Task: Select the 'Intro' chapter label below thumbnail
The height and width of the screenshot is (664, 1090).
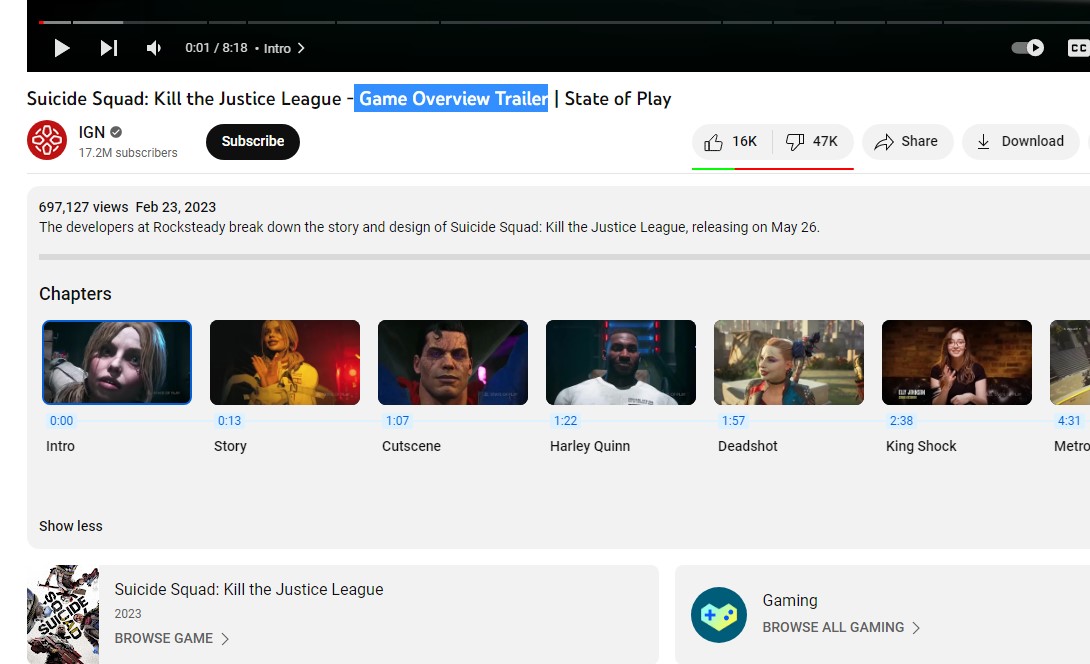Action: click(60, 446)
